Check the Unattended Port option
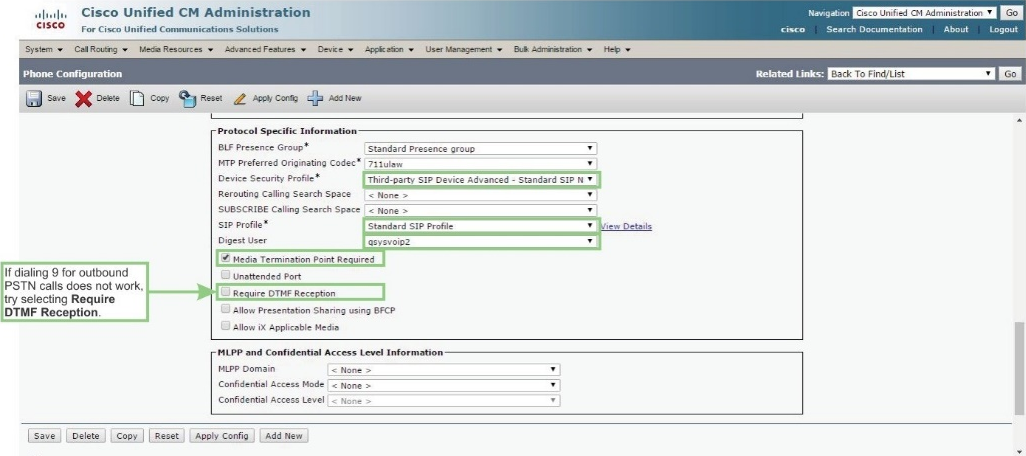The height and width of the screenshot is (456, 1026). coord(225,275)
